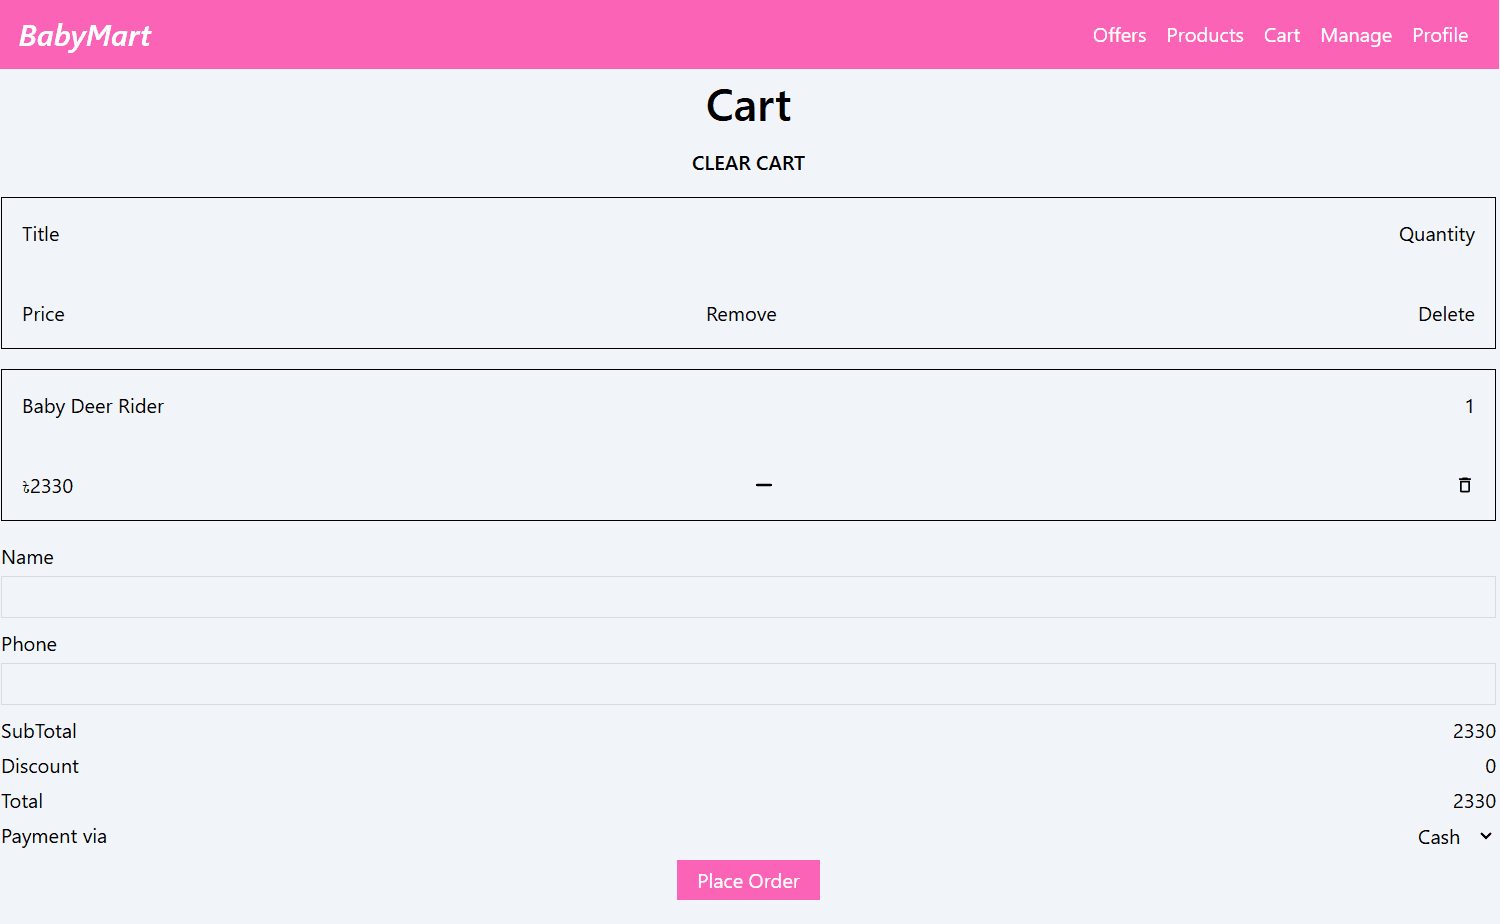The width and height of the screenshot is (1500, 924).
Task: Open the Offers page
Action: coord(1119,35)
